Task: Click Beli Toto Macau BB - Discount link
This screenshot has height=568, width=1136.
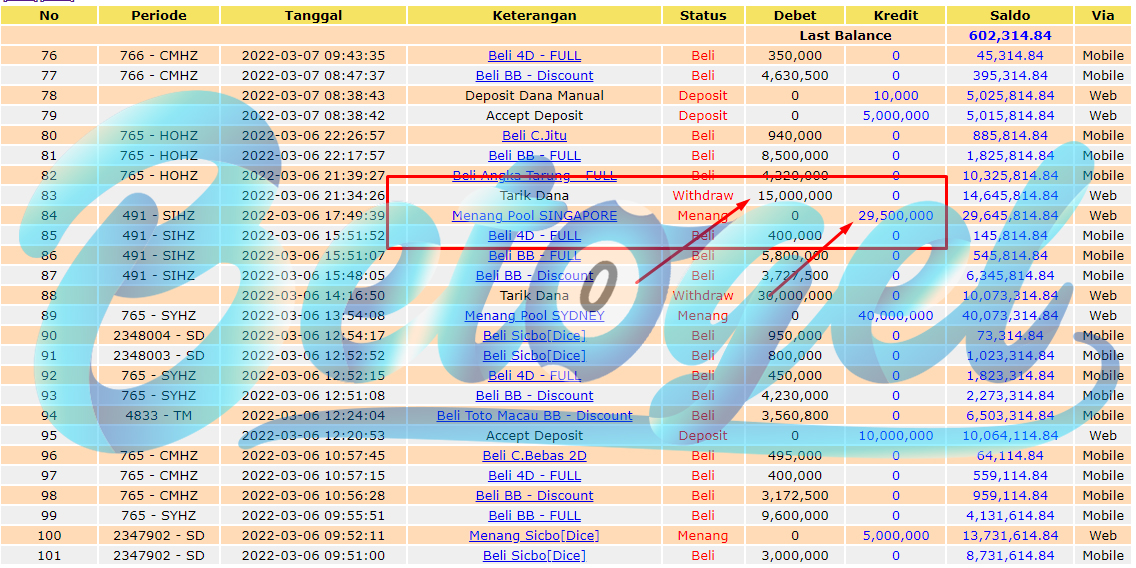Action: pyautogui.click(x=534, y=415)
